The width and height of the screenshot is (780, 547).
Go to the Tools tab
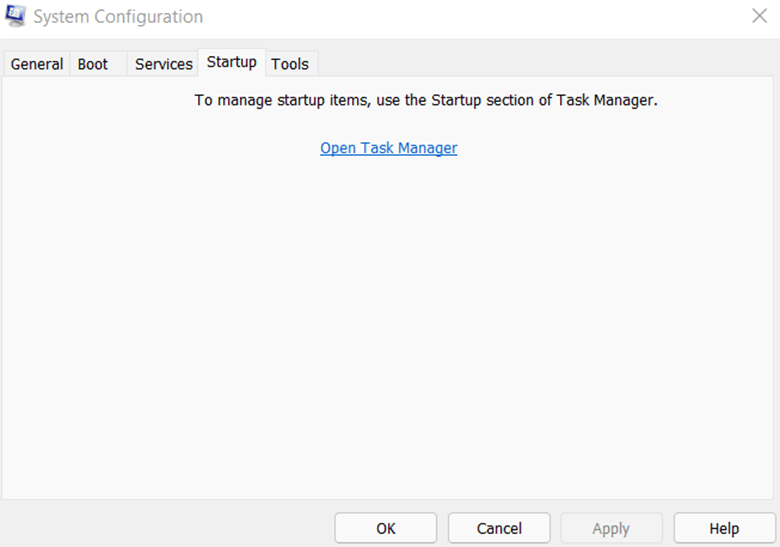tap(290, 64)
